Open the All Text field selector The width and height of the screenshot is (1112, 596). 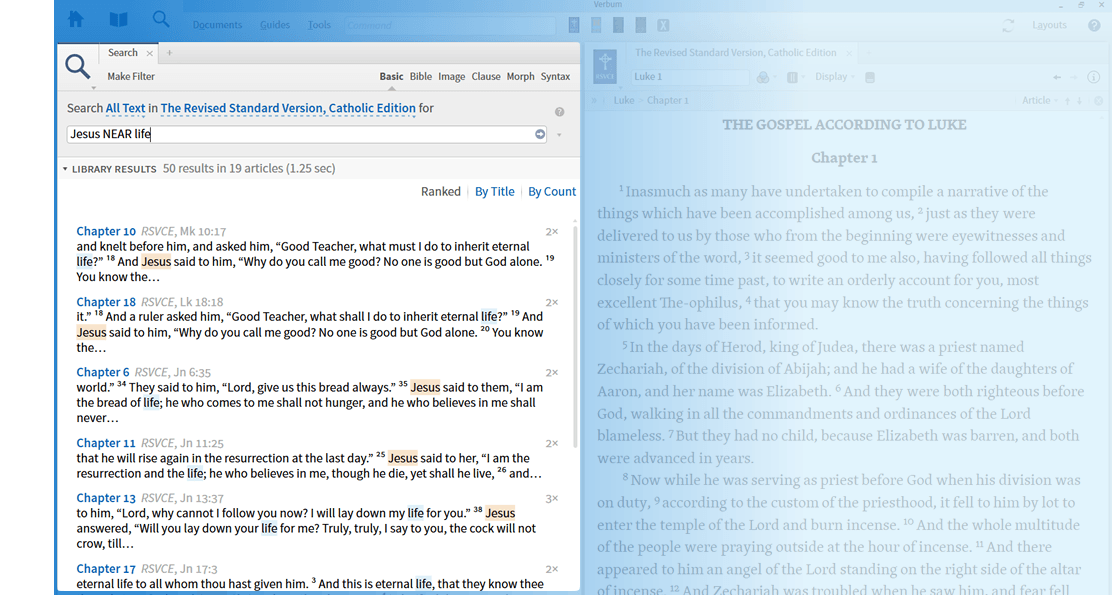(126, 109)
